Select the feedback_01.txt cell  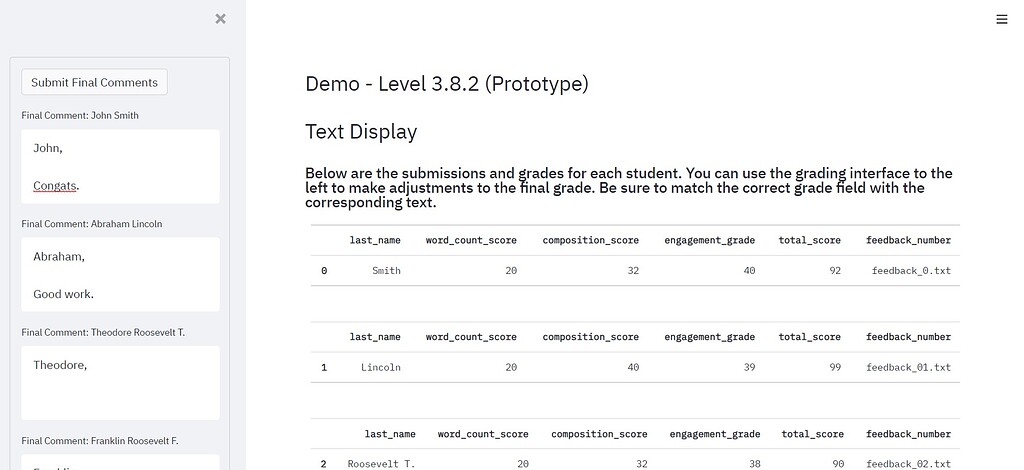[x=908, y=368]
